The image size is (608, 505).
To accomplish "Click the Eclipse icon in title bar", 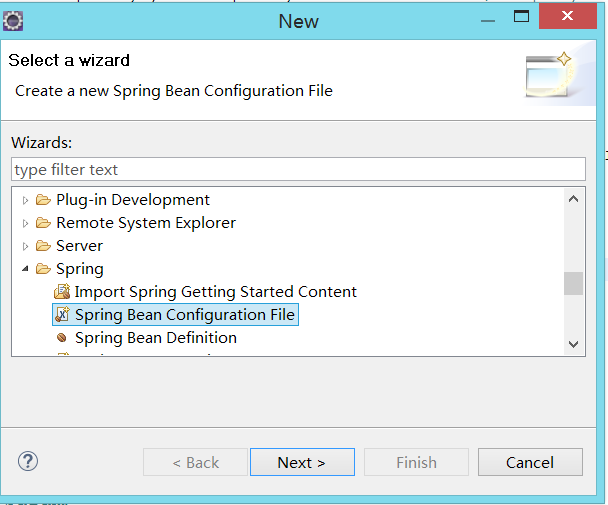I will click(x=13, y=20).
